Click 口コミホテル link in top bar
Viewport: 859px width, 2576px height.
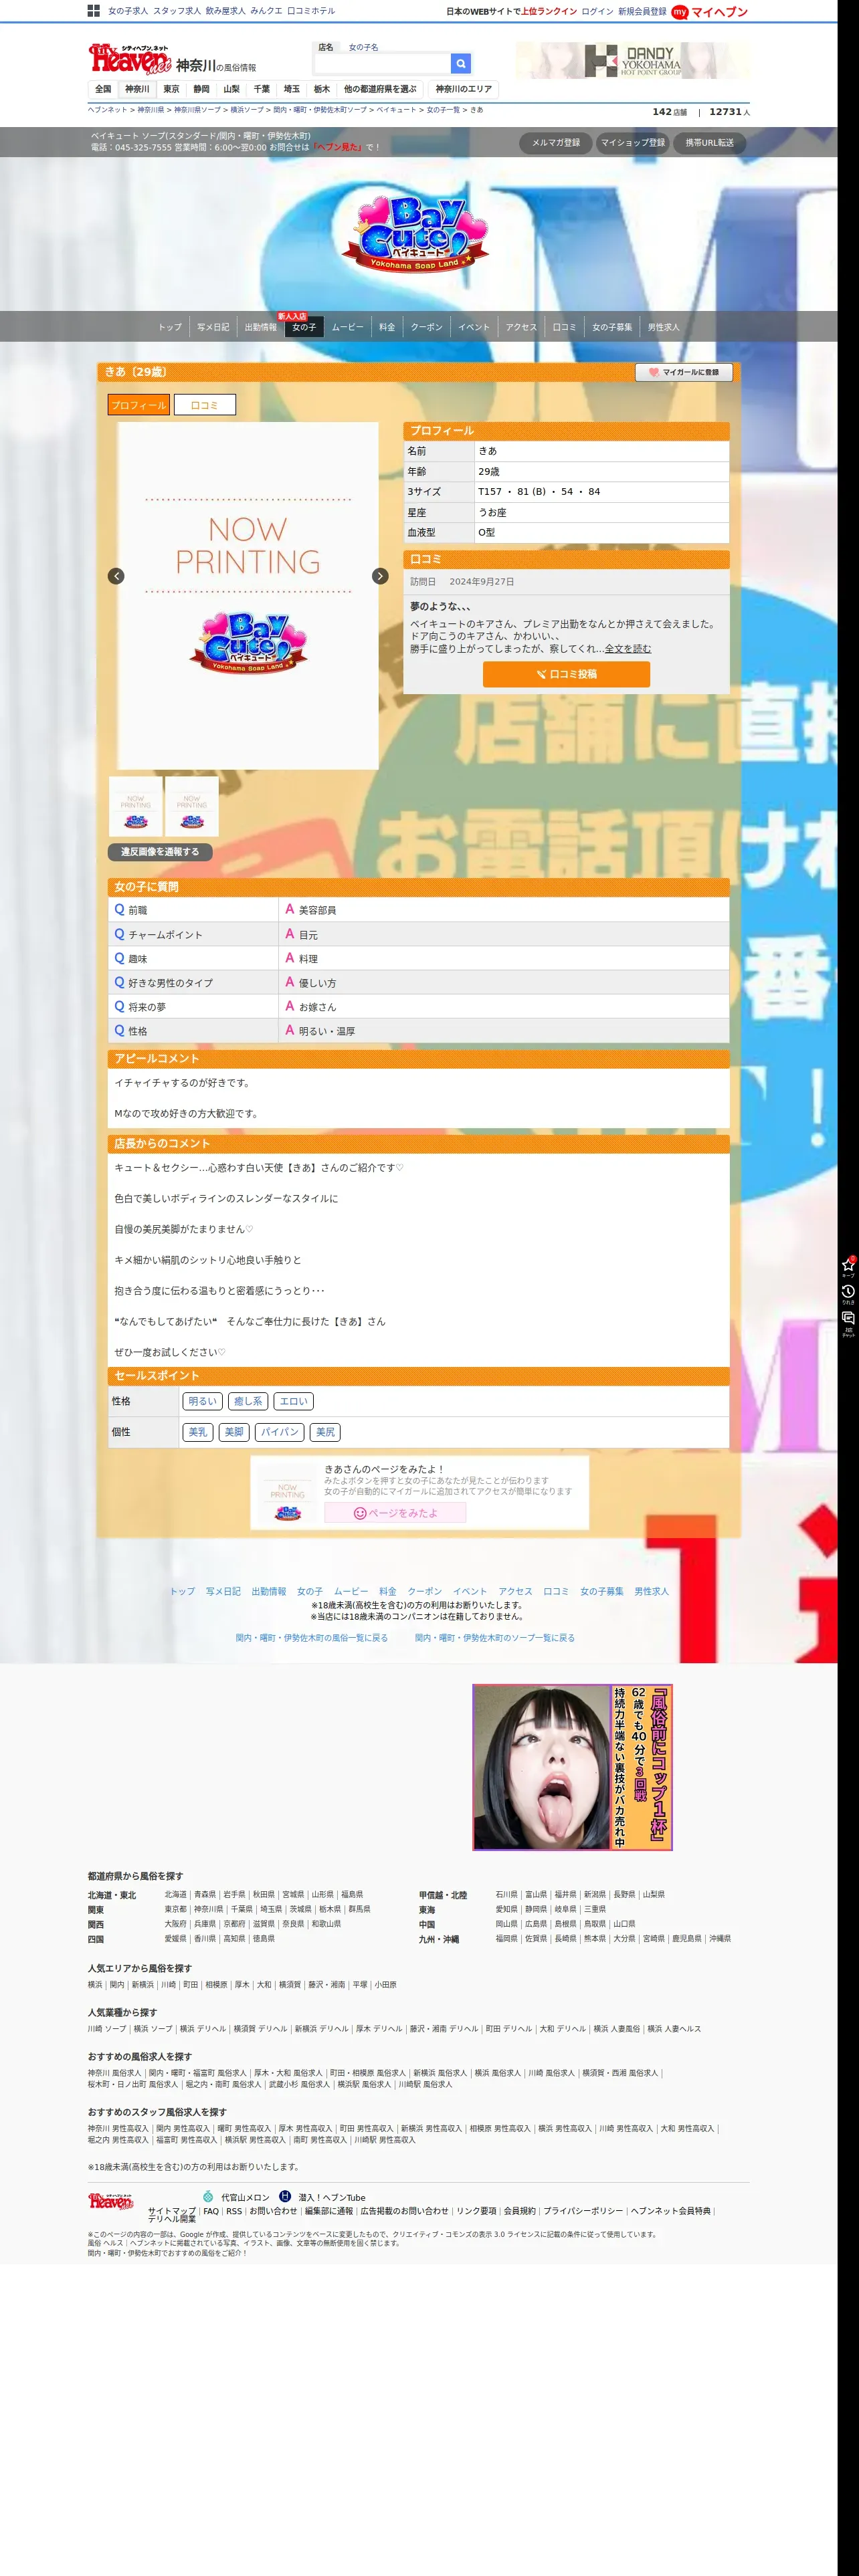tap(311, 11)
